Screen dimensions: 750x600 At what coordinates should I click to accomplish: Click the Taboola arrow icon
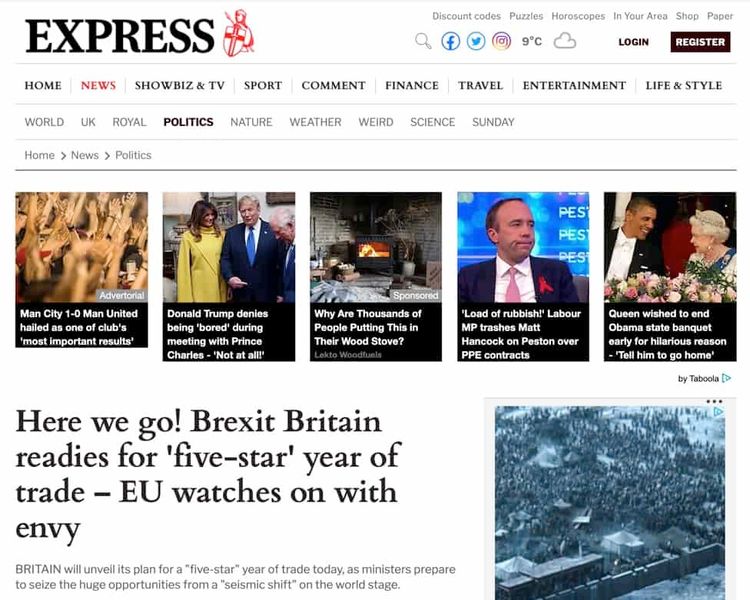(x=727, y=378)
